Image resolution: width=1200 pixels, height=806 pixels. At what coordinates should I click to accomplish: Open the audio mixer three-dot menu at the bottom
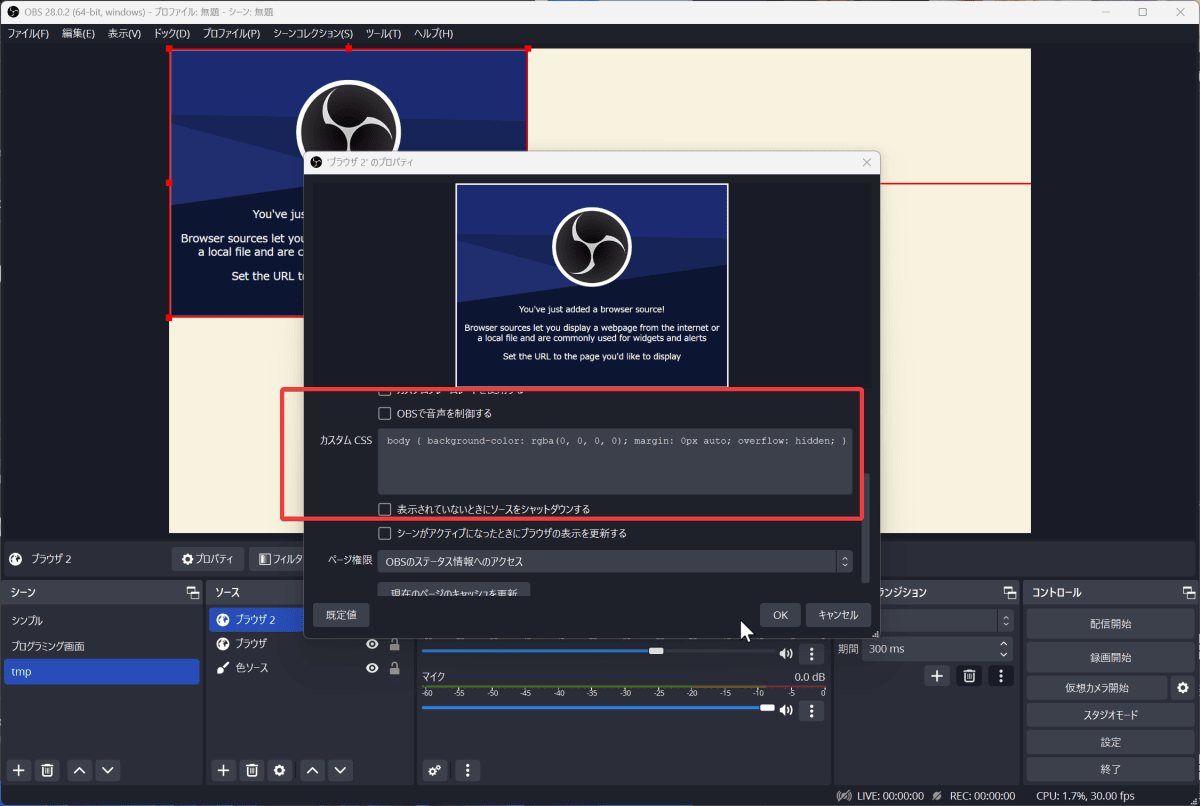467,770
